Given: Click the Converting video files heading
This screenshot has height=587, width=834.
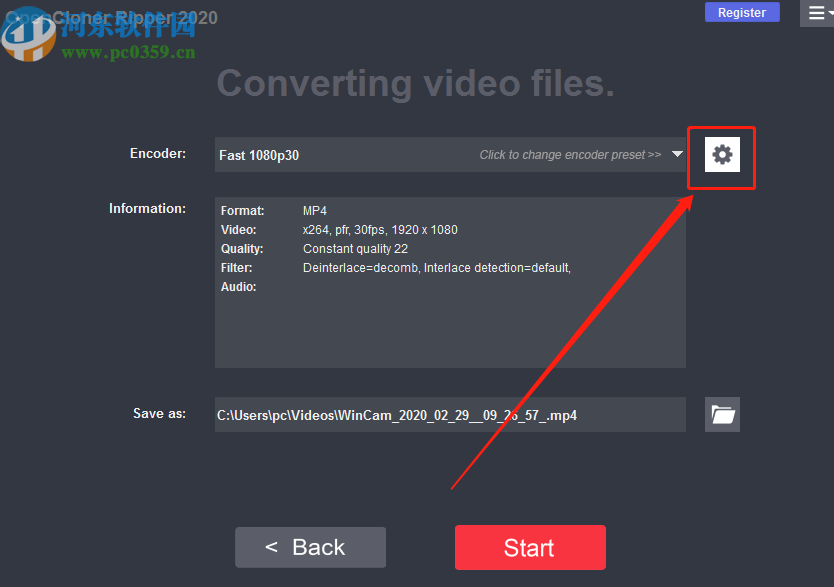Looking at the screenshot, I should tap(415, 84).
